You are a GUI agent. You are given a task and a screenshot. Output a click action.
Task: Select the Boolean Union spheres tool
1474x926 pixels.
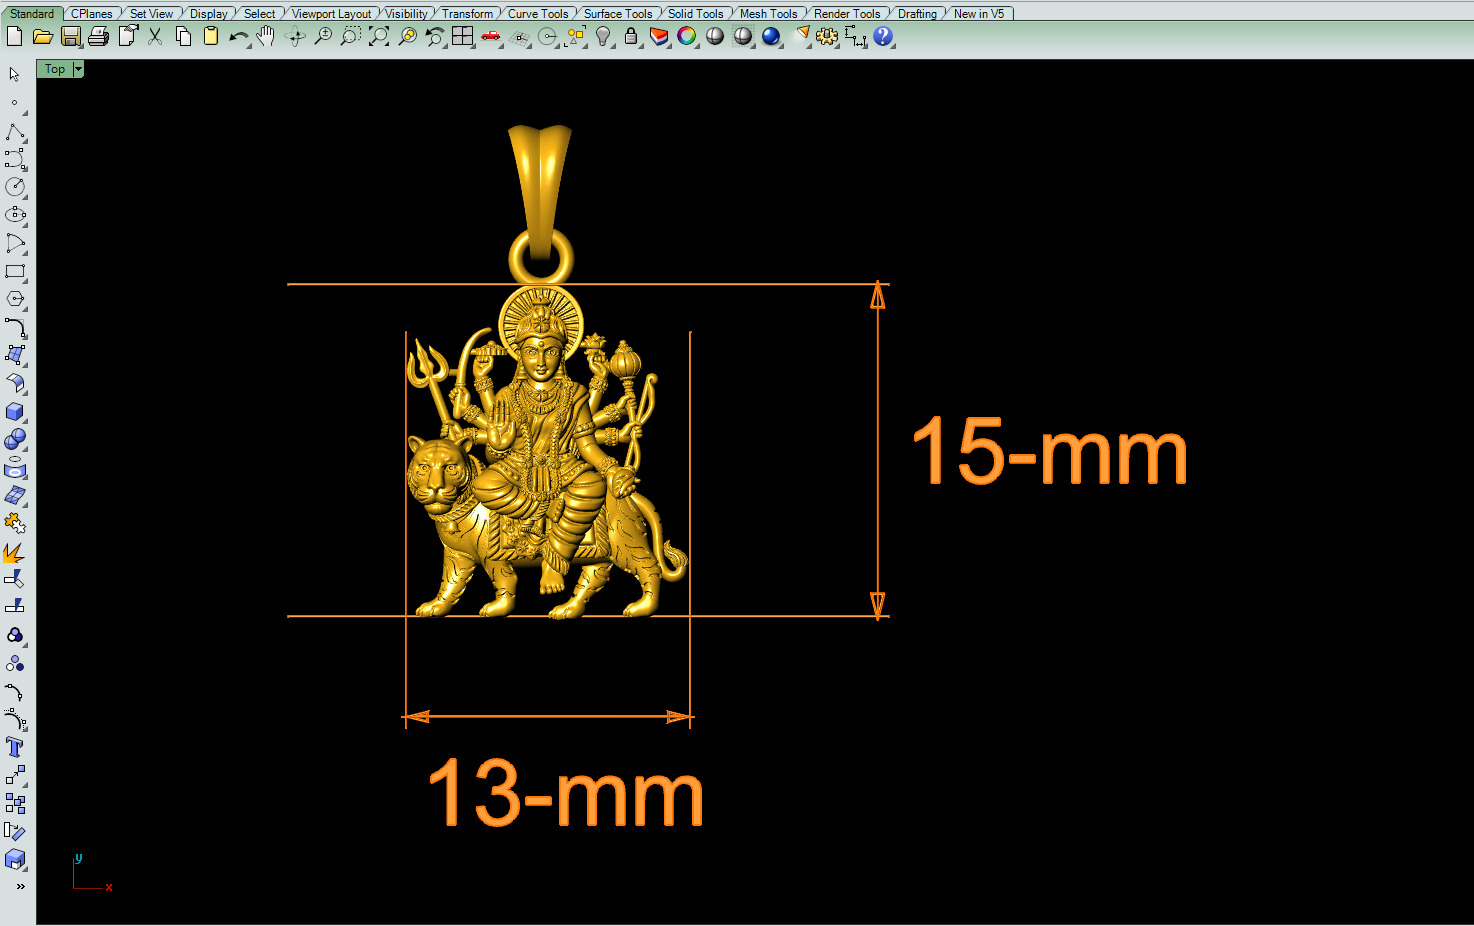tap(15, 439)
